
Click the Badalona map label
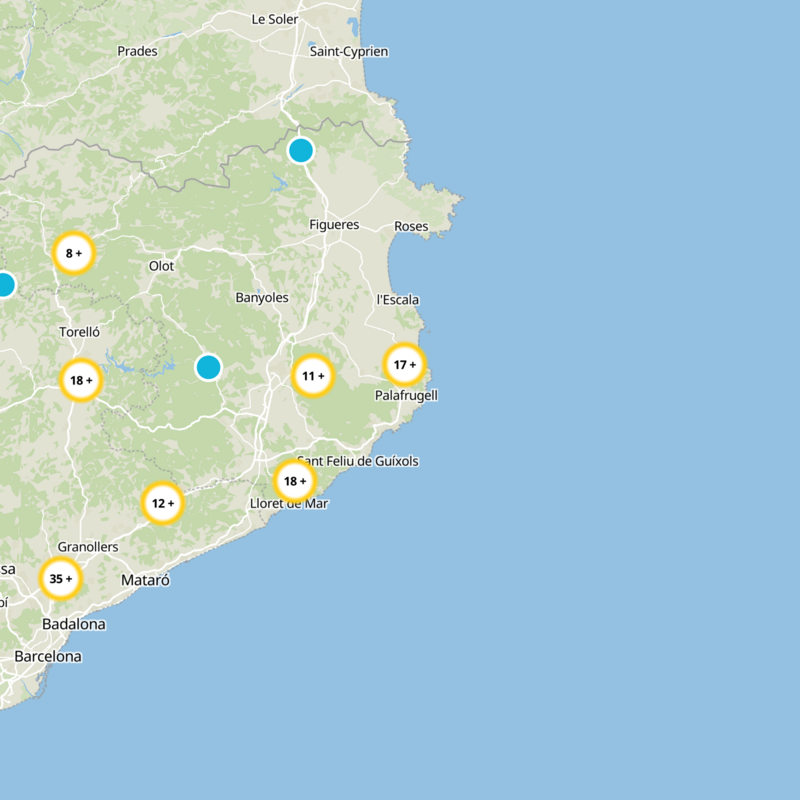click(74, 624)
